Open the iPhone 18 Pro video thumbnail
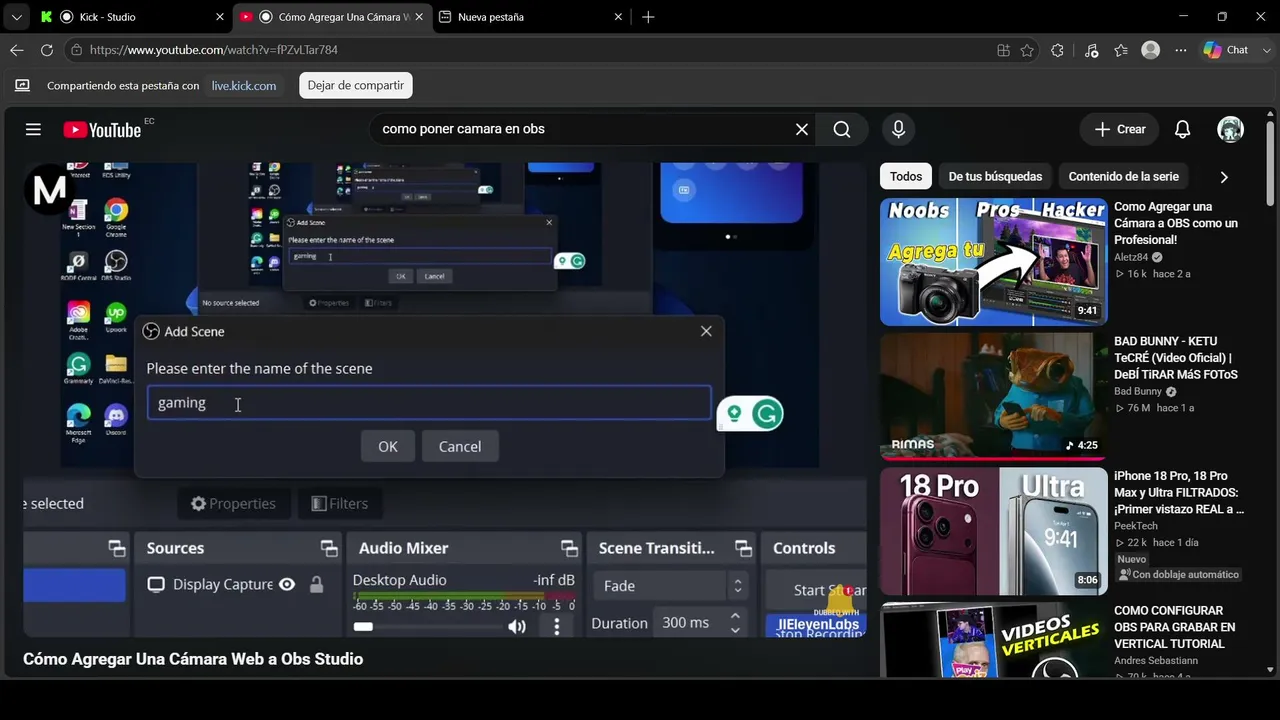The width and height of the screenshot is (1280, 720). (994, 531)
